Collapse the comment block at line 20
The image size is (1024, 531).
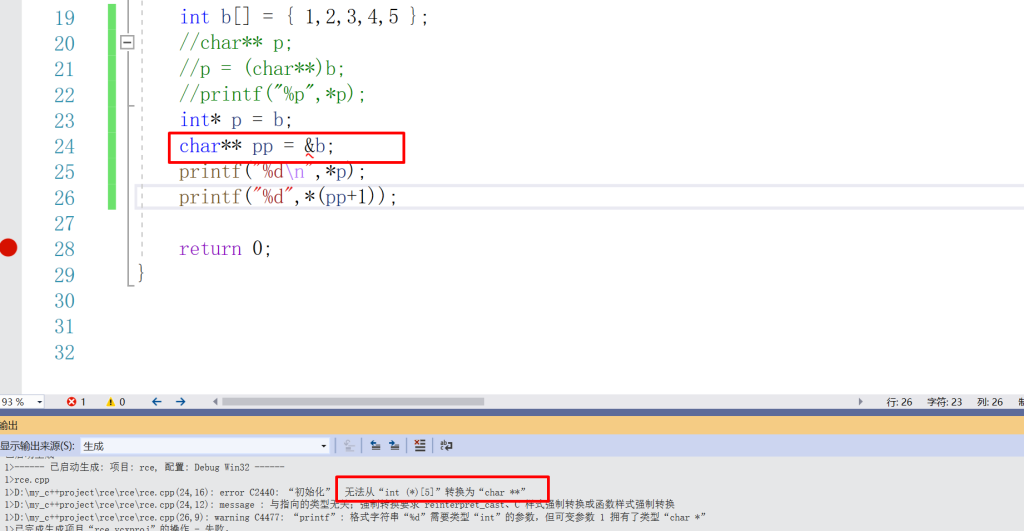pyautogui.click(x=127, y=43)
